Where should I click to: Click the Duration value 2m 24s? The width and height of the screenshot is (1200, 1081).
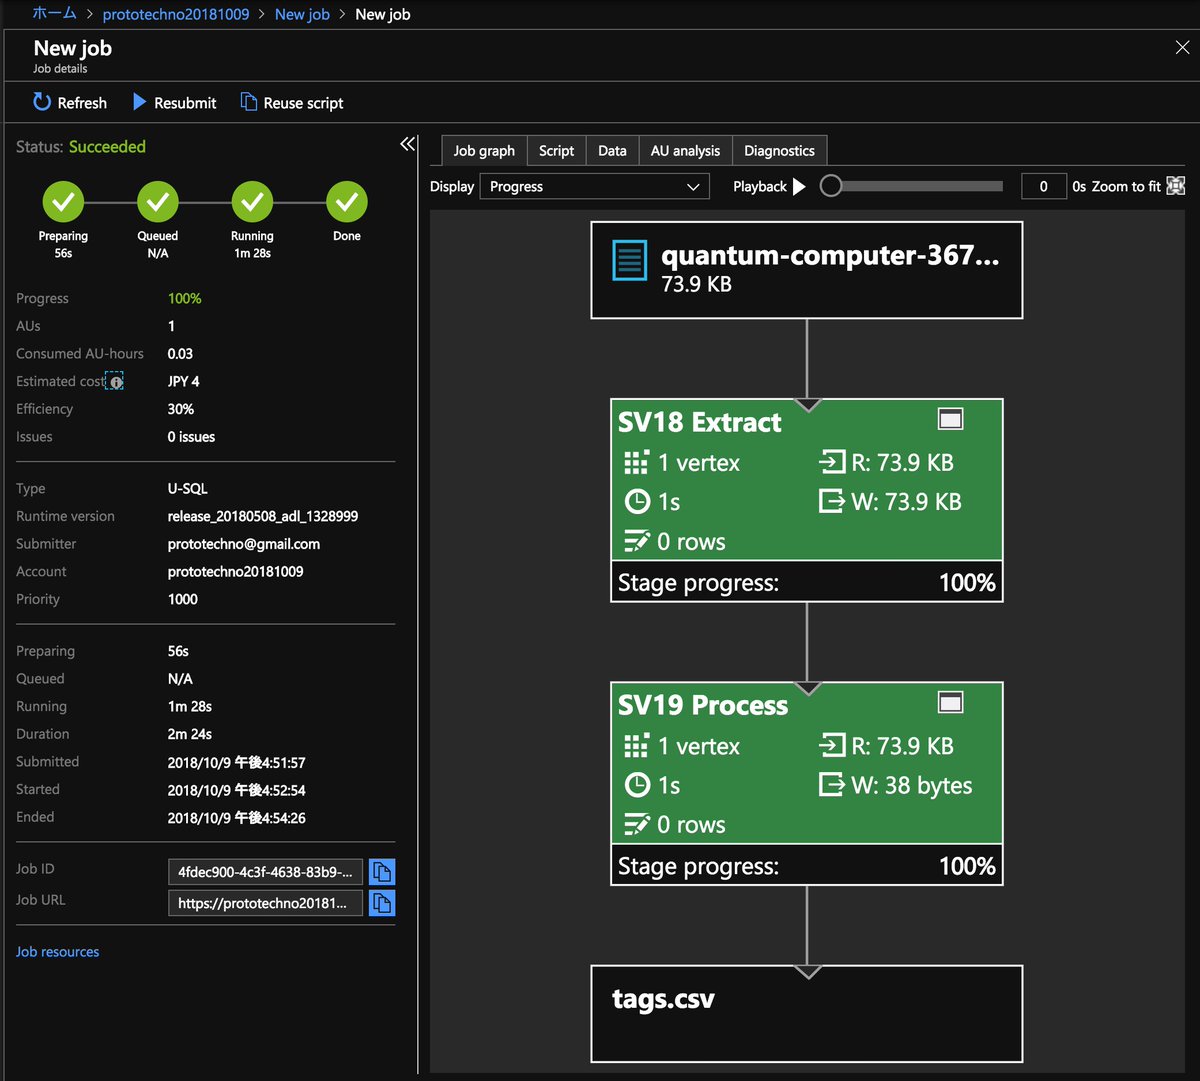click(x=189, y=734)
